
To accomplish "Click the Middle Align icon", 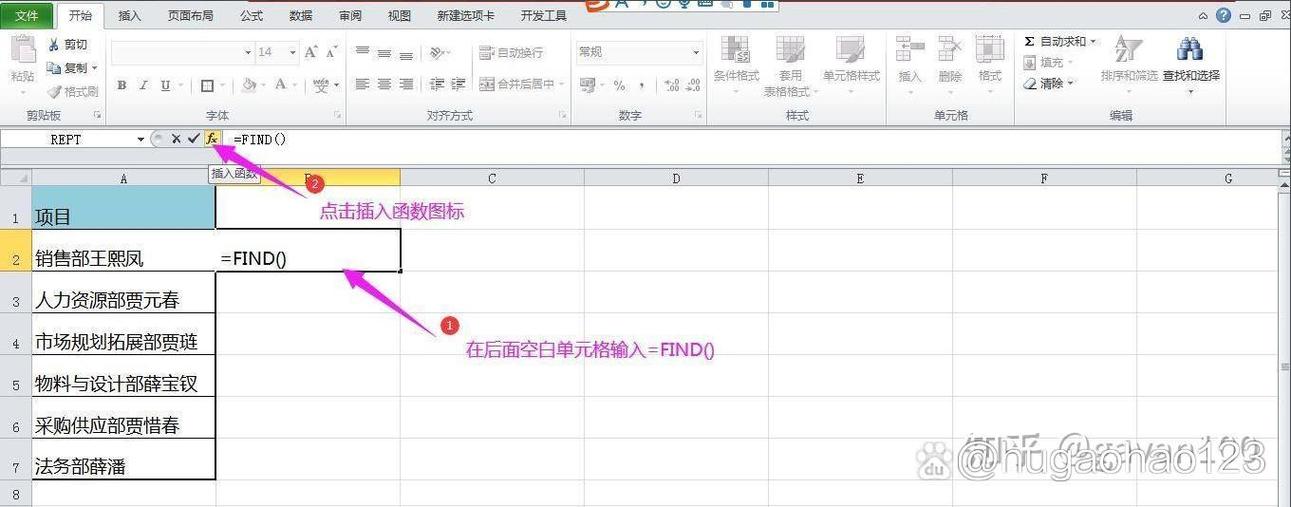I will pos(385,52).
